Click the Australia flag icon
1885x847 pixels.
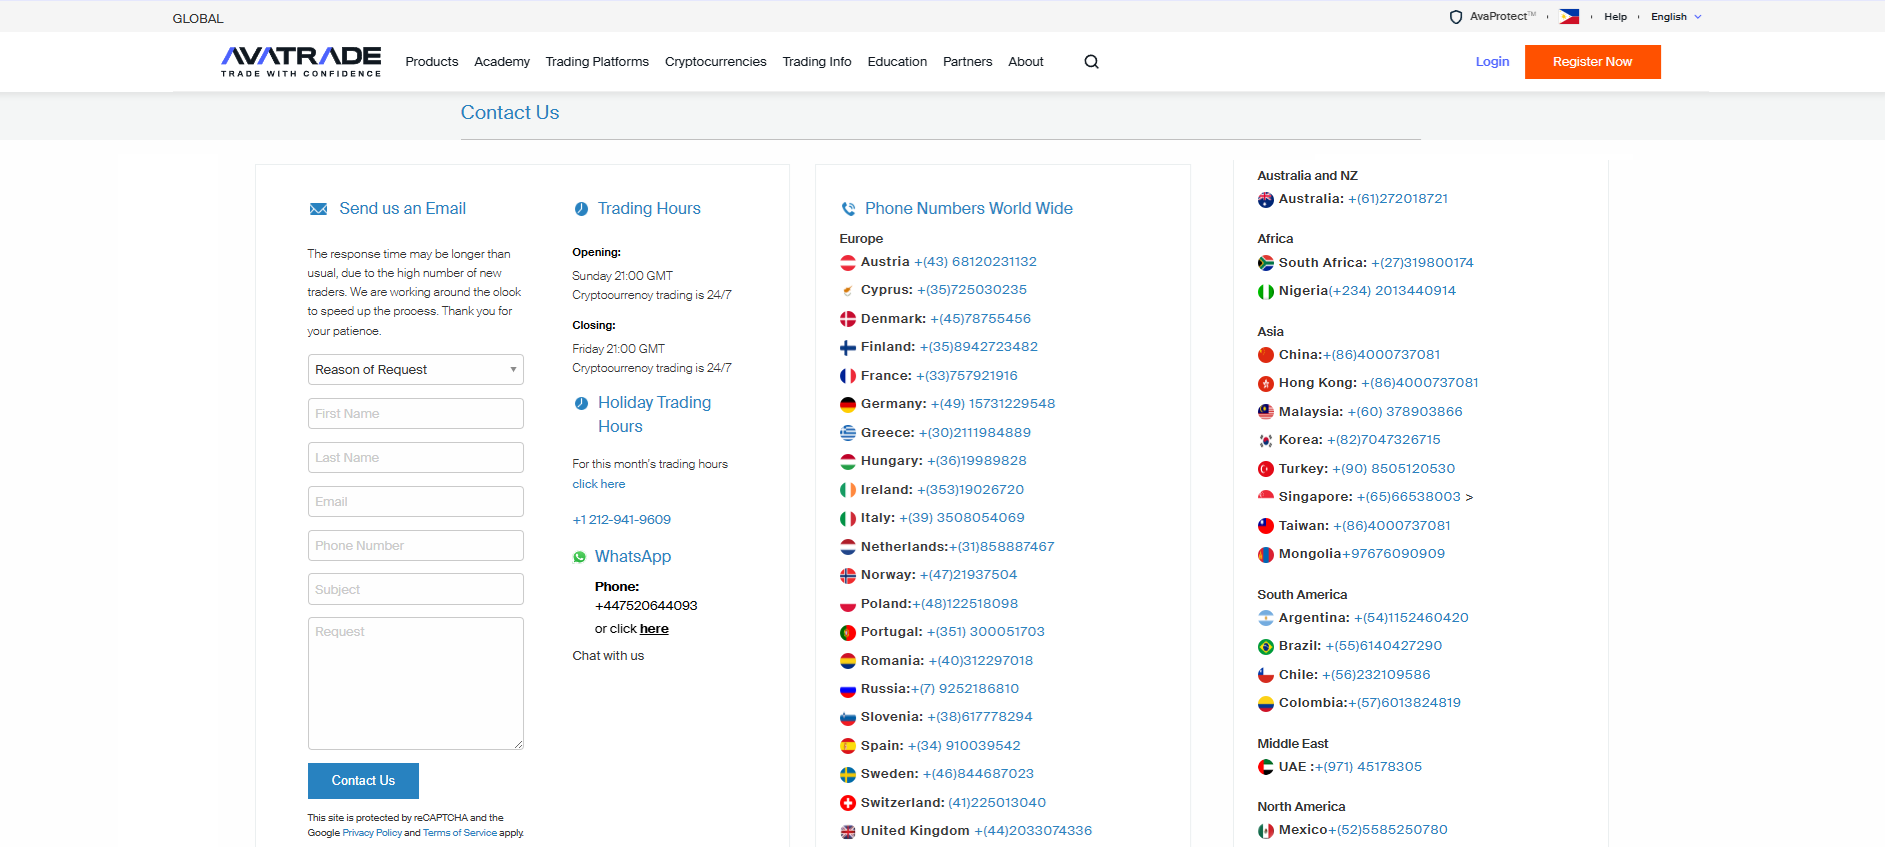click(1265, 200)
